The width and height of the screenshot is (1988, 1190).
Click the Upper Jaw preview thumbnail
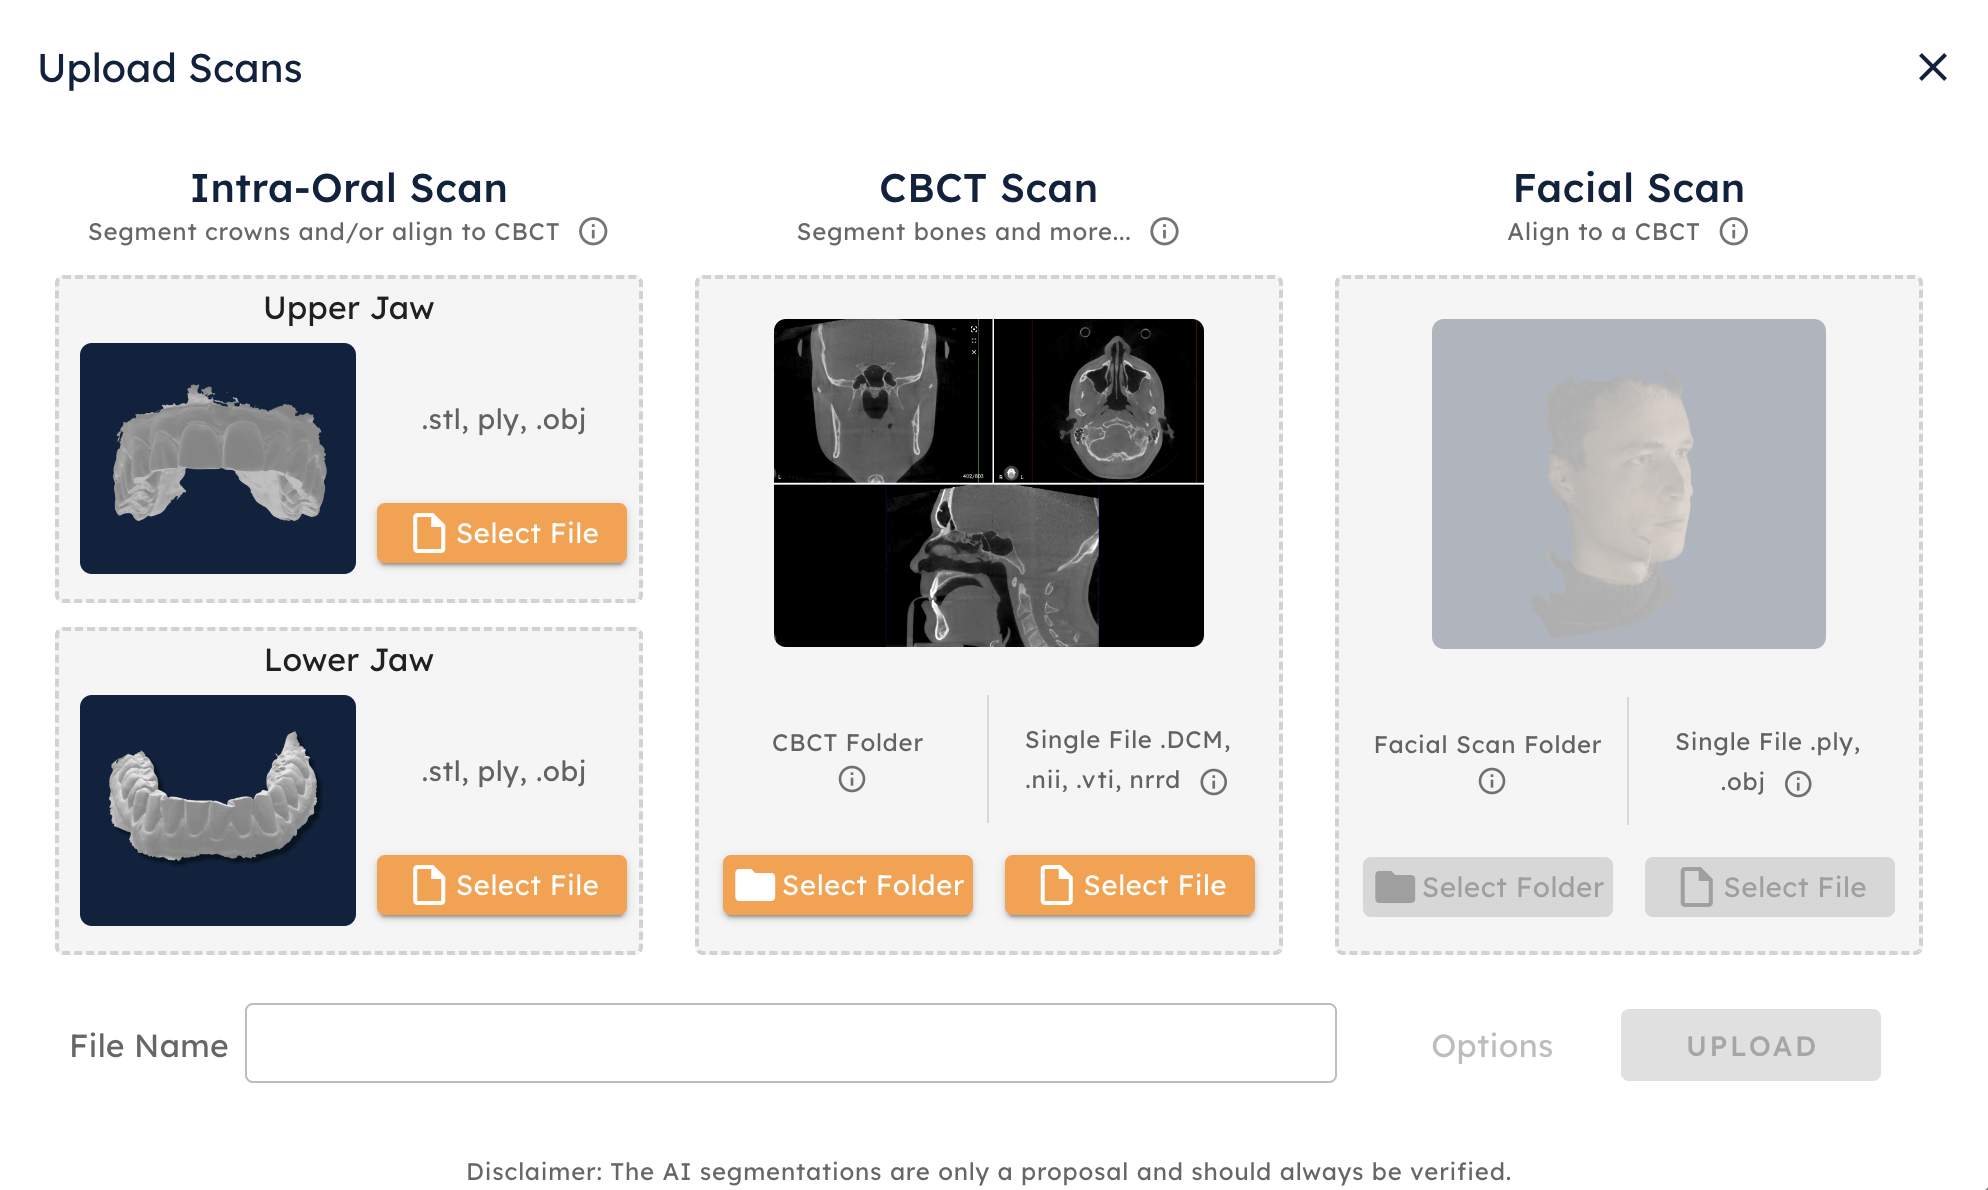218,458
